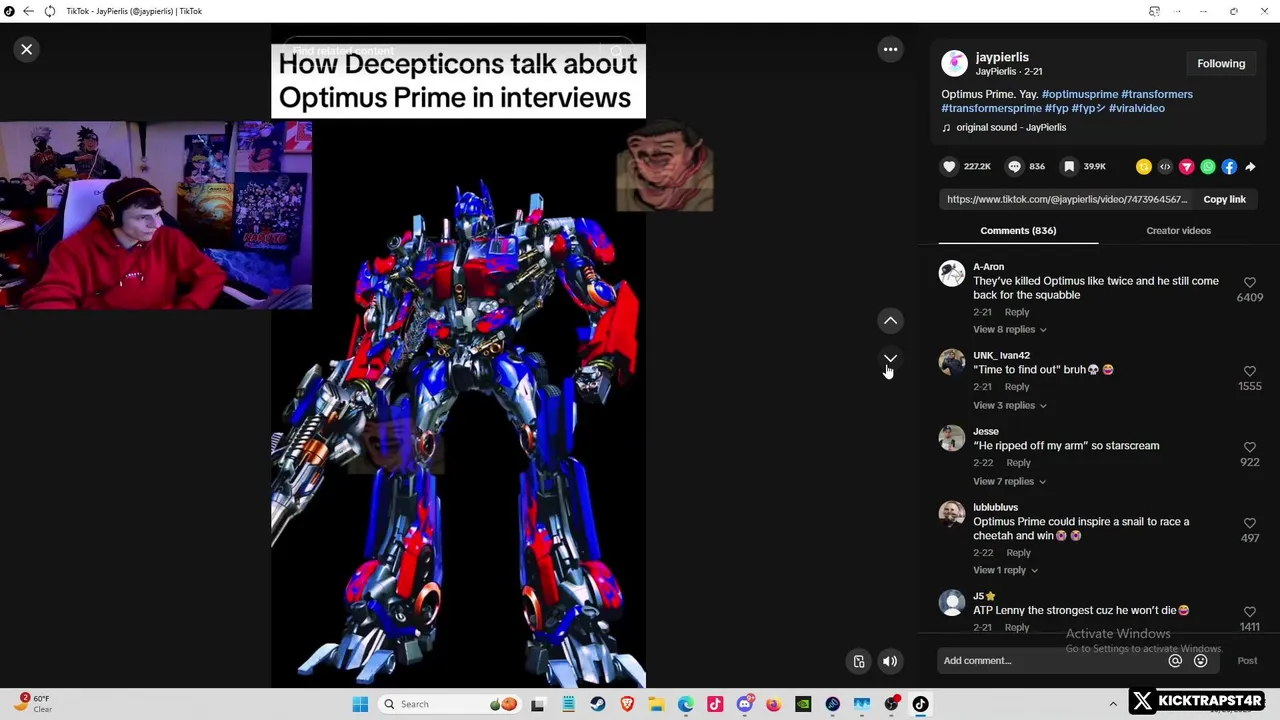This screenshot has height=720, width=1280.
Task: Open original sound - JayPierlis link
Action: [1011, 127]
